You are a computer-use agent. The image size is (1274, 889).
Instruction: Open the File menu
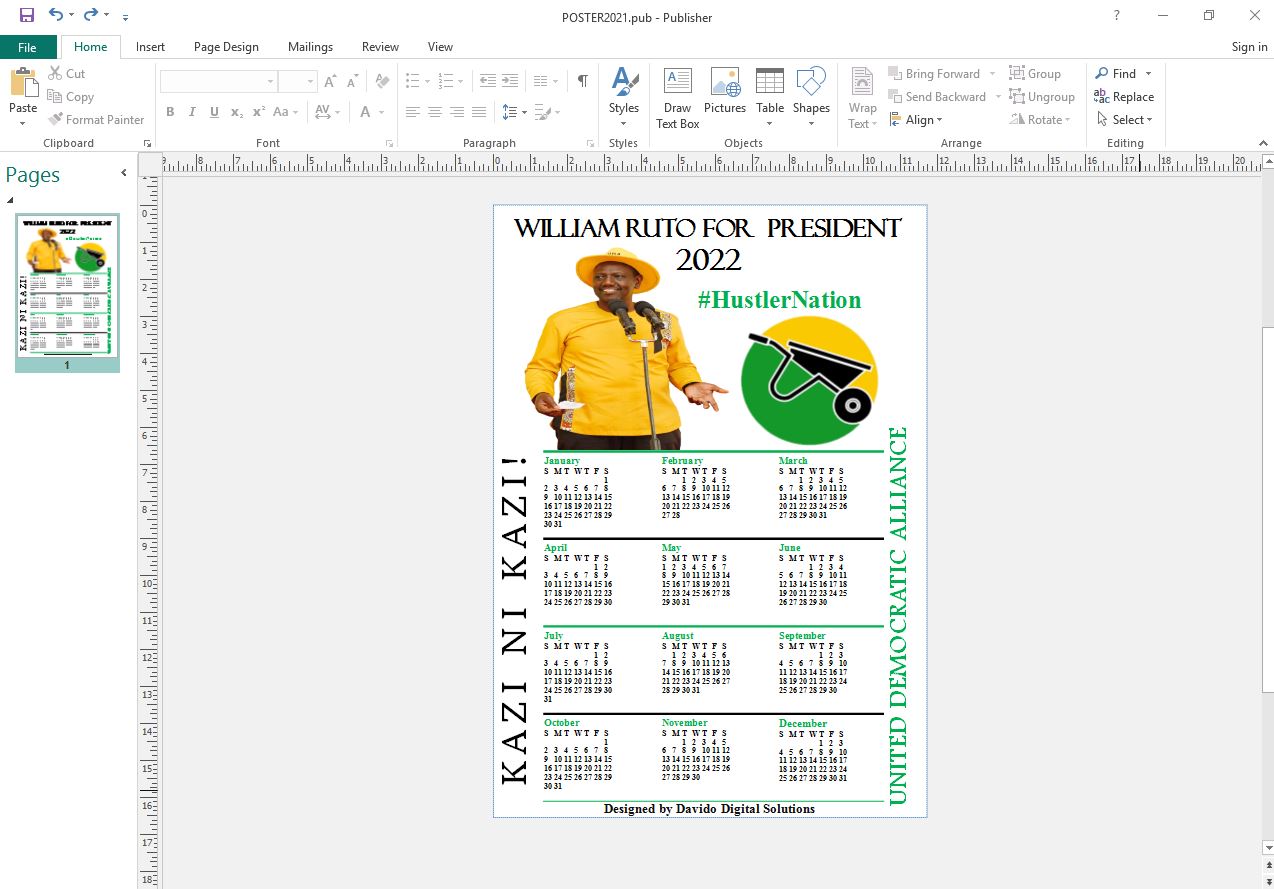coord(27,47)
